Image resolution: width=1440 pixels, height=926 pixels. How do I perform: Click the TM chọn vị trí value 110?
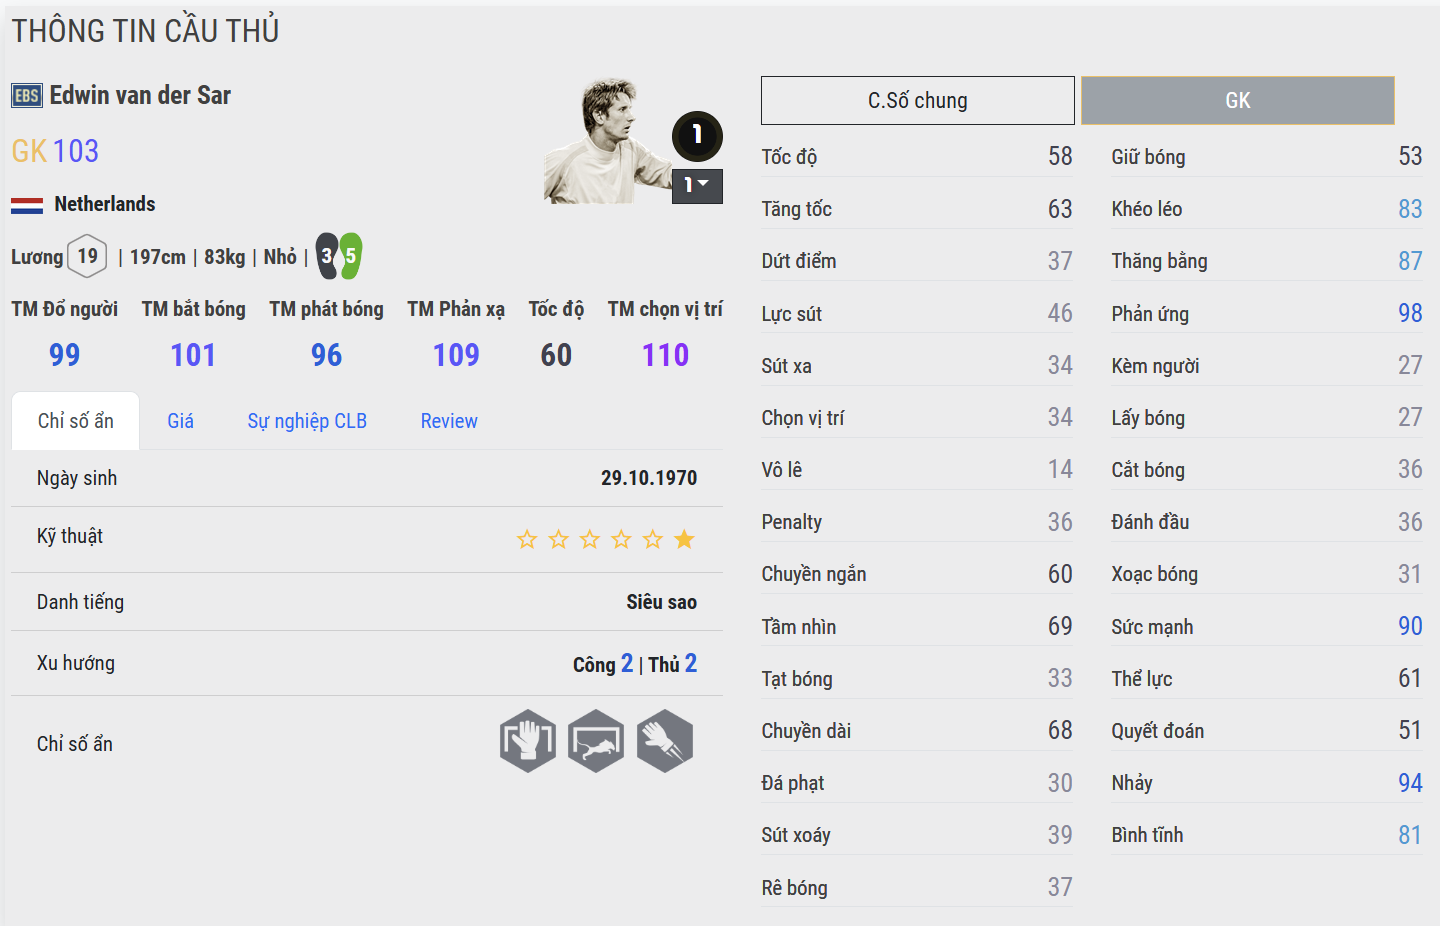click(666, 355)
